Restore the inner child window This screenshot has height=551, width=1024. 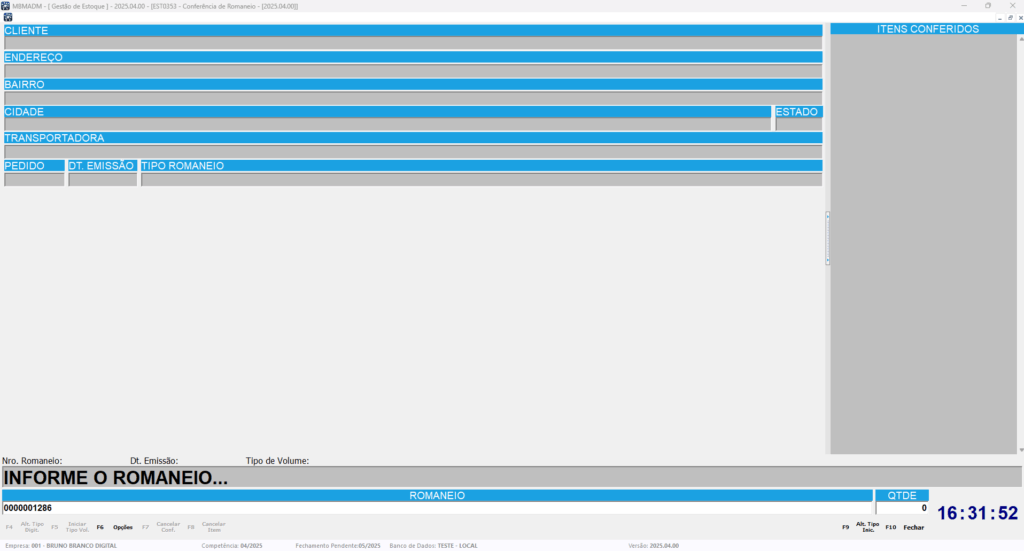1010,18
